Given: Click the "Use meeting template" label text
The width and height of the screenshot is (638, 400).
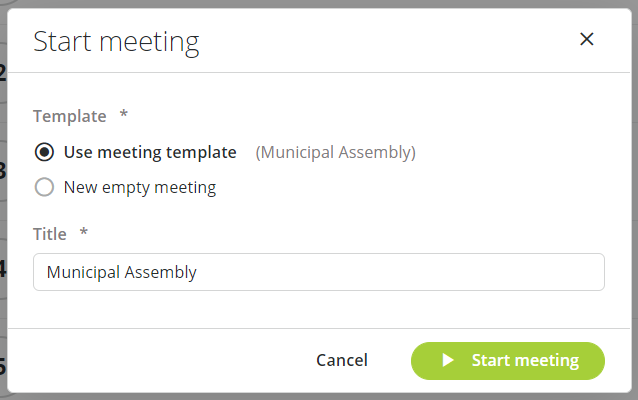Looking at the screenshot, I should [x=150, y=153].
